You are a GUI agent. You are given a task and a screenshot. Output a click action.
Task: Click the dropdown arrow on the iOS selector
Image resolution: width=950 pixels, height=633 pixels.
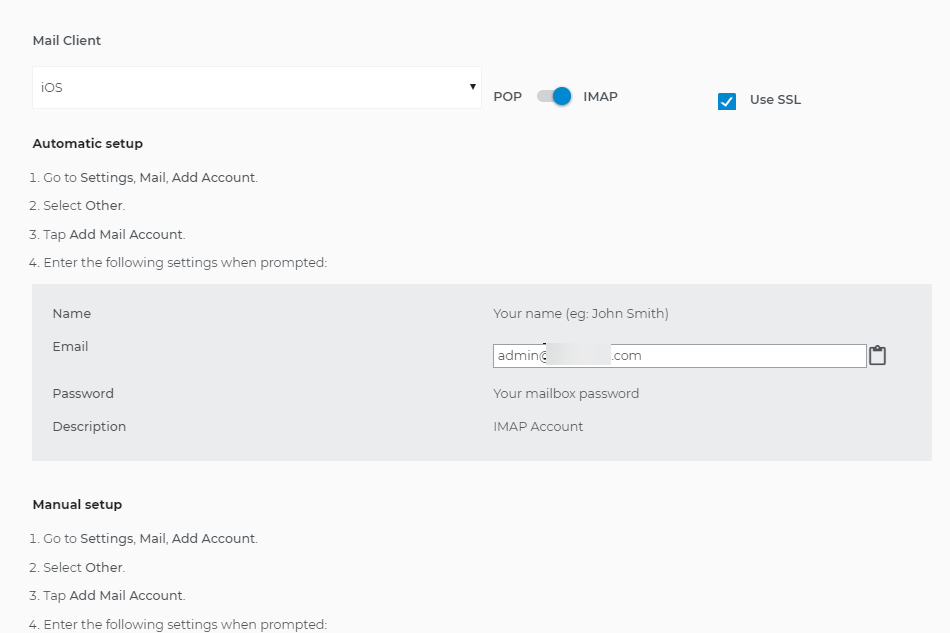point(473,87)
